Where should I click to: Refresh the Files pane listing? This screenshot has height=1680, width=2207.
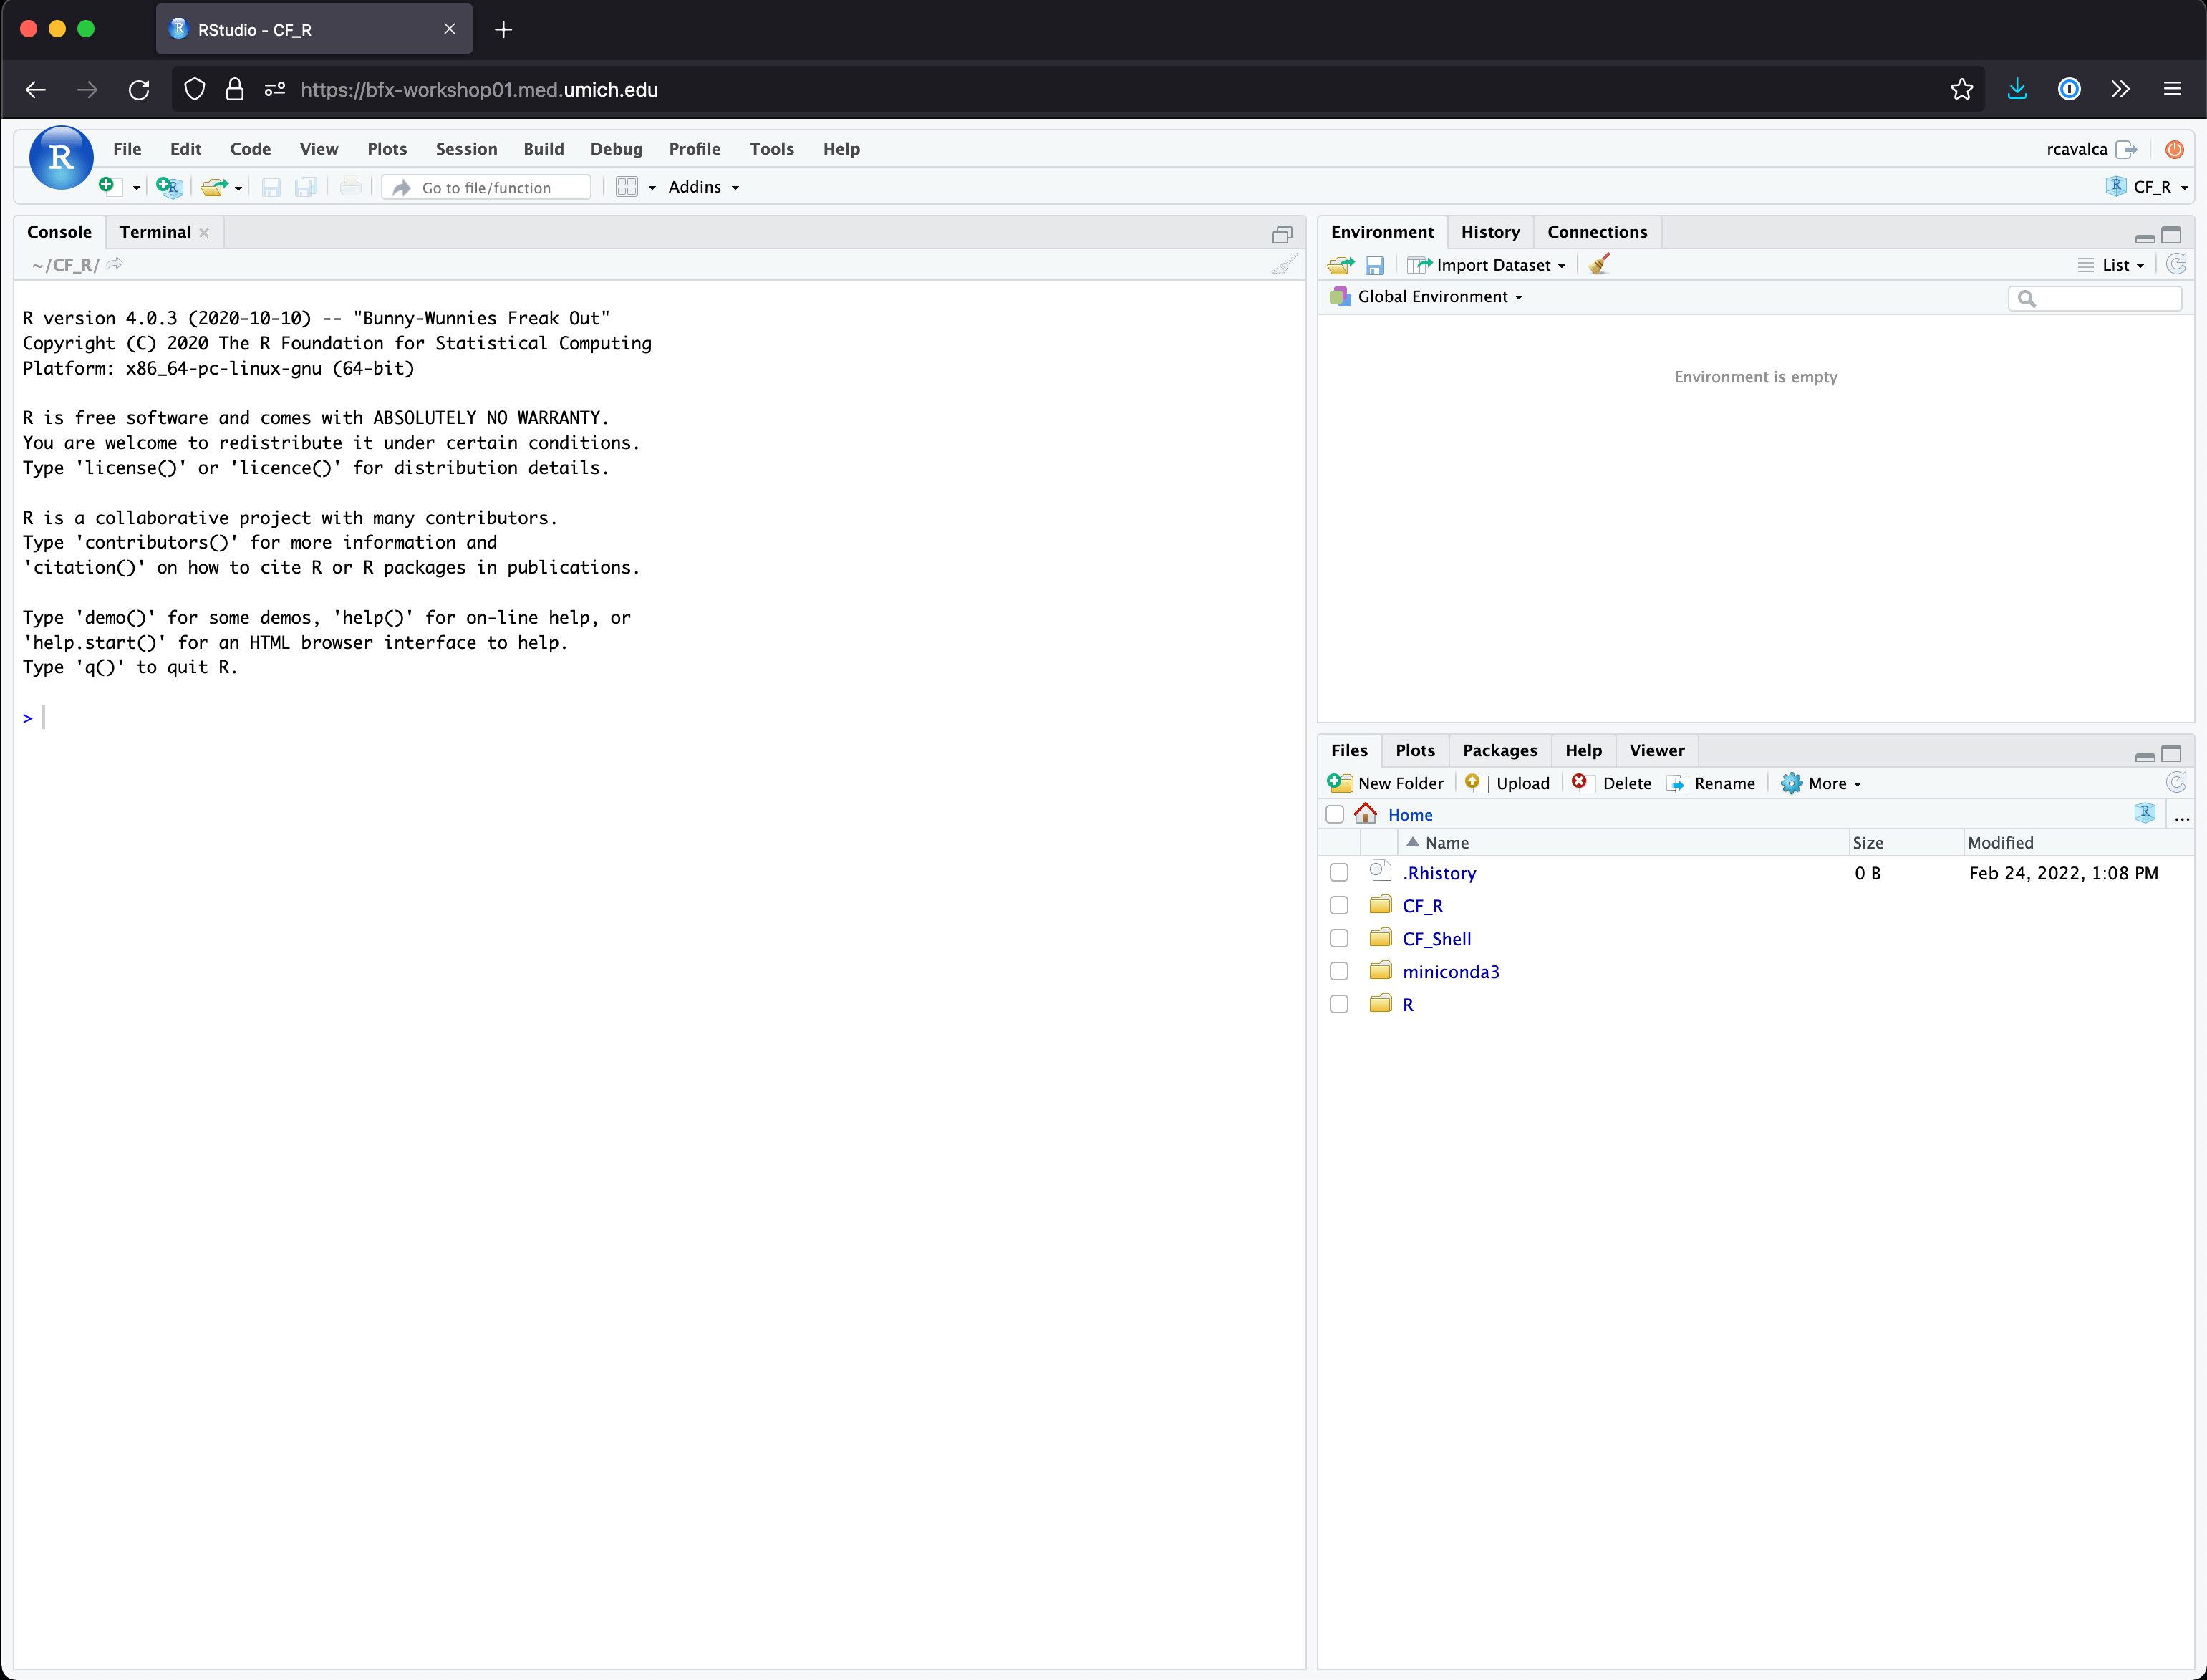2176,782
